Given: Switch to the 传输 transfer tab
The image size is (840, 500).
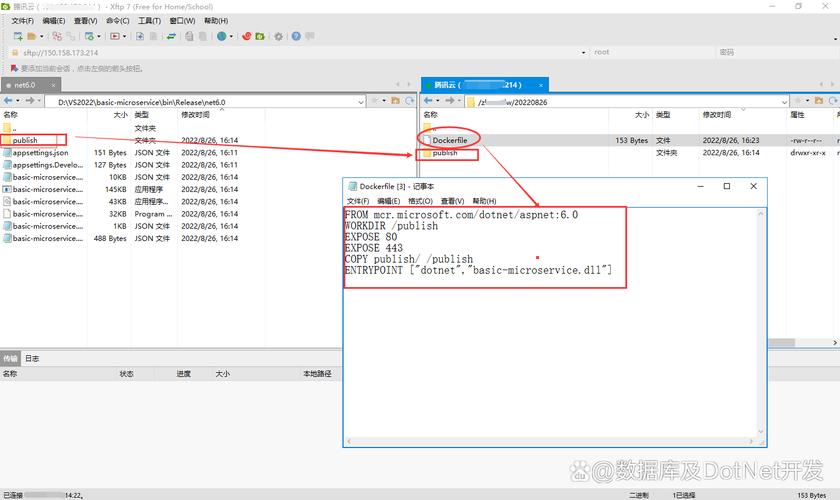Looking at the screenshot, I should click(x=10, y=358).
